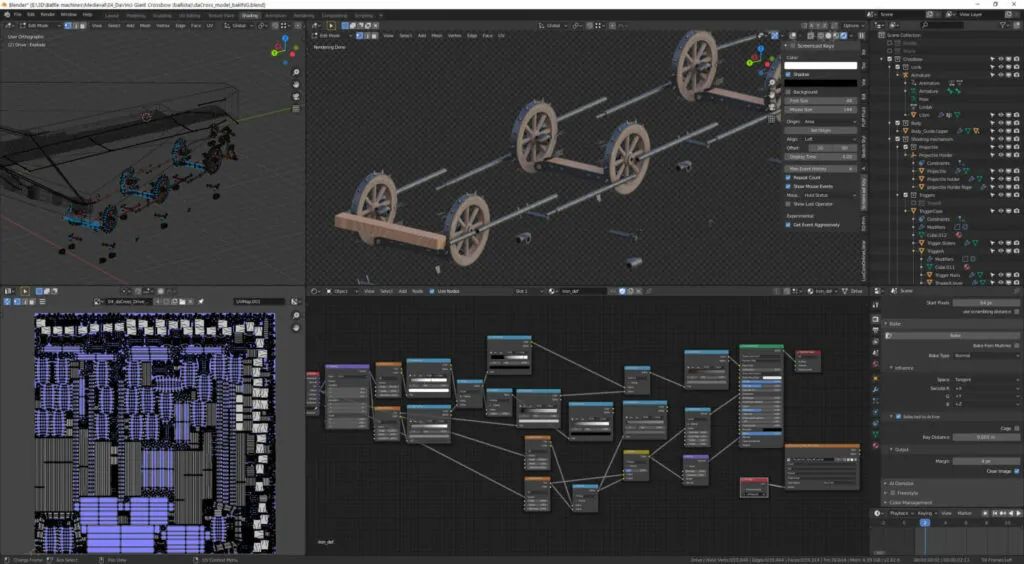Viewport: 1024px width, 564px height.
Task: Open the Slot 1 dropdown in shader editor
Action: (528, 291)
